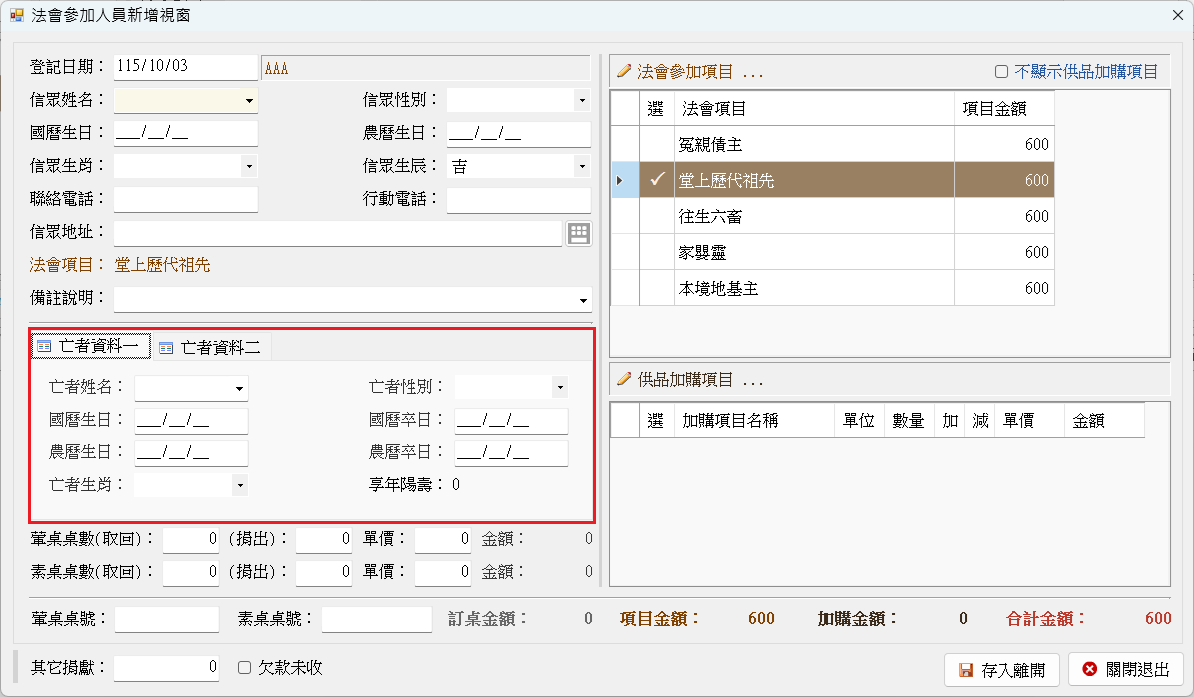This screenshot has height=697, width=1194.
Task: Toggle 不顯示供品加購項目 checkbox
Action: (x=1001, y=72)
